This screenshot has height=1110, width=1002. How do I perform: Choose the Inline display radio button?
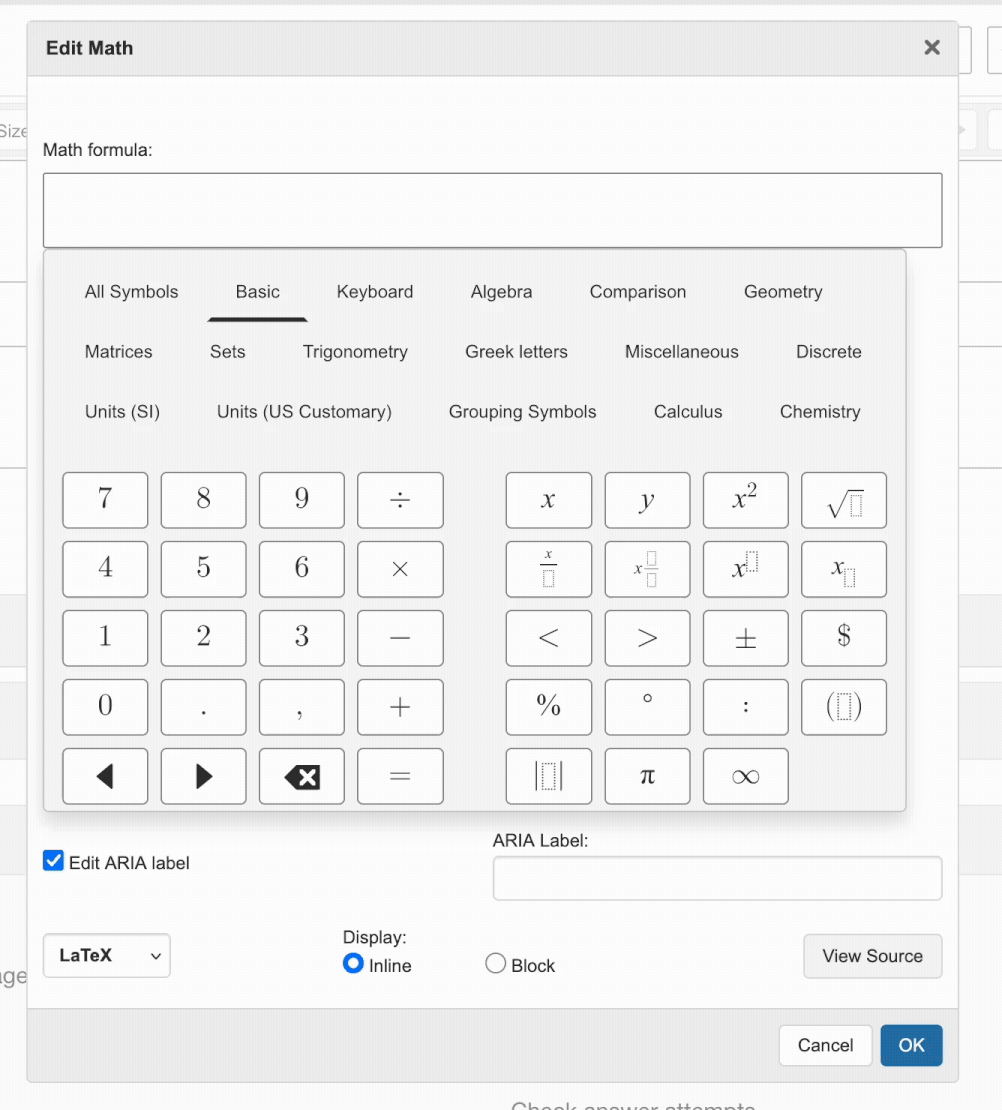coord(353,964)
